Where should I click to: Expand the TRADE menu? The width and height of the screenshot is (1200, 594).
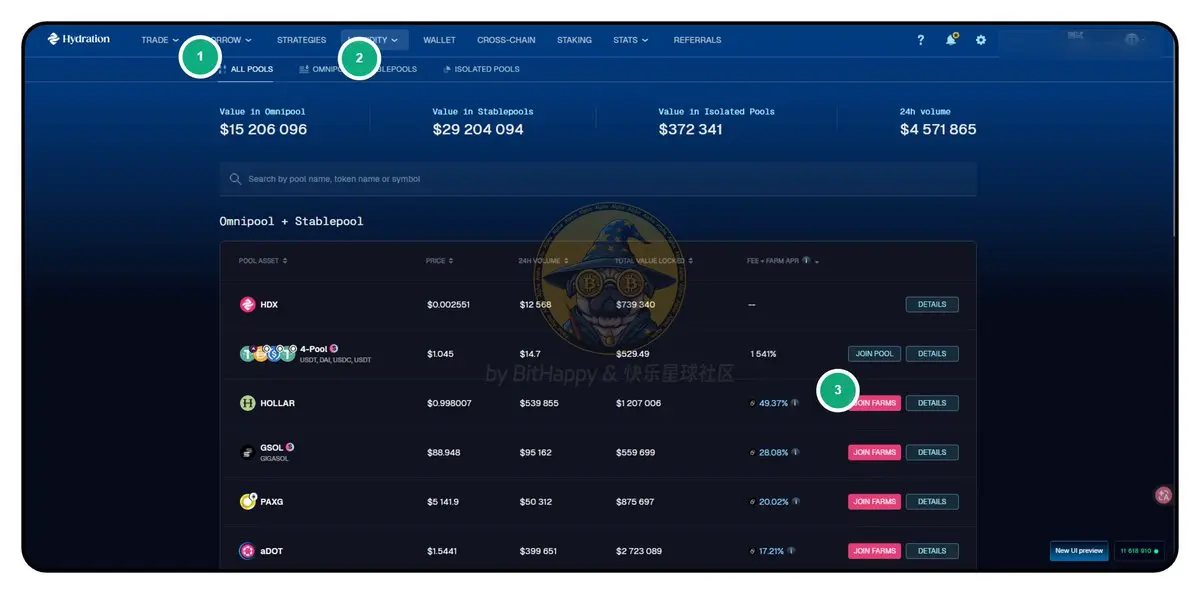pos(160,40)
